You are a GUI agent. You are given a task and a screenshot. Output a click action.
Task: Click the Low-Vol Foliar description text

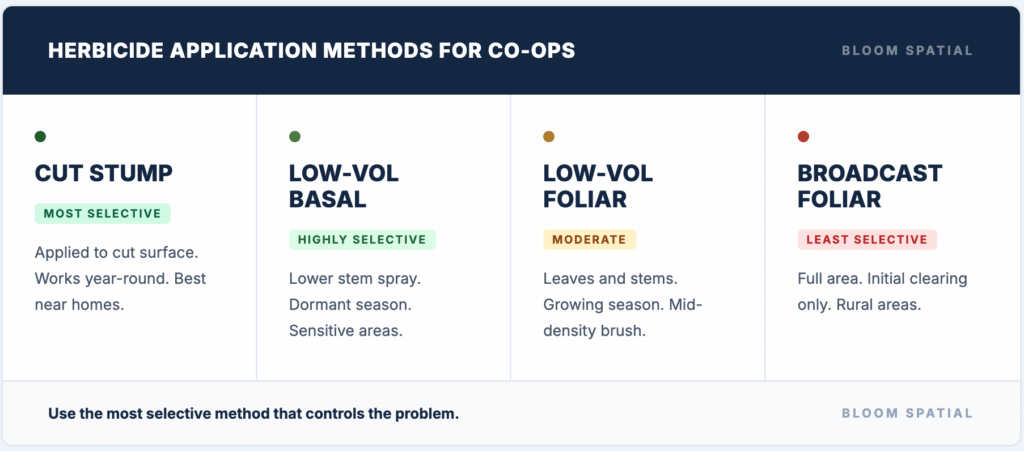[x=623, y=304]
